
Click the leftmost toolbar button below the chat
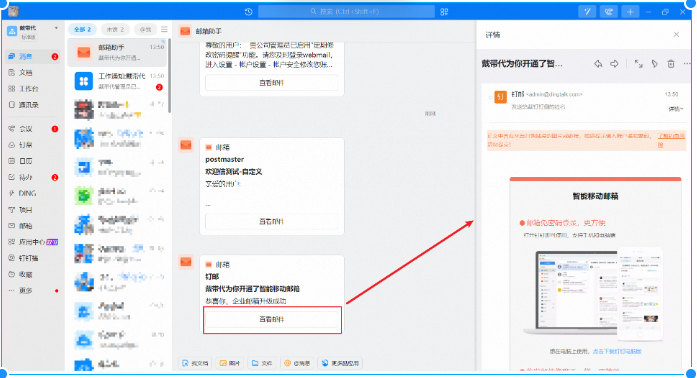[195, 363]
